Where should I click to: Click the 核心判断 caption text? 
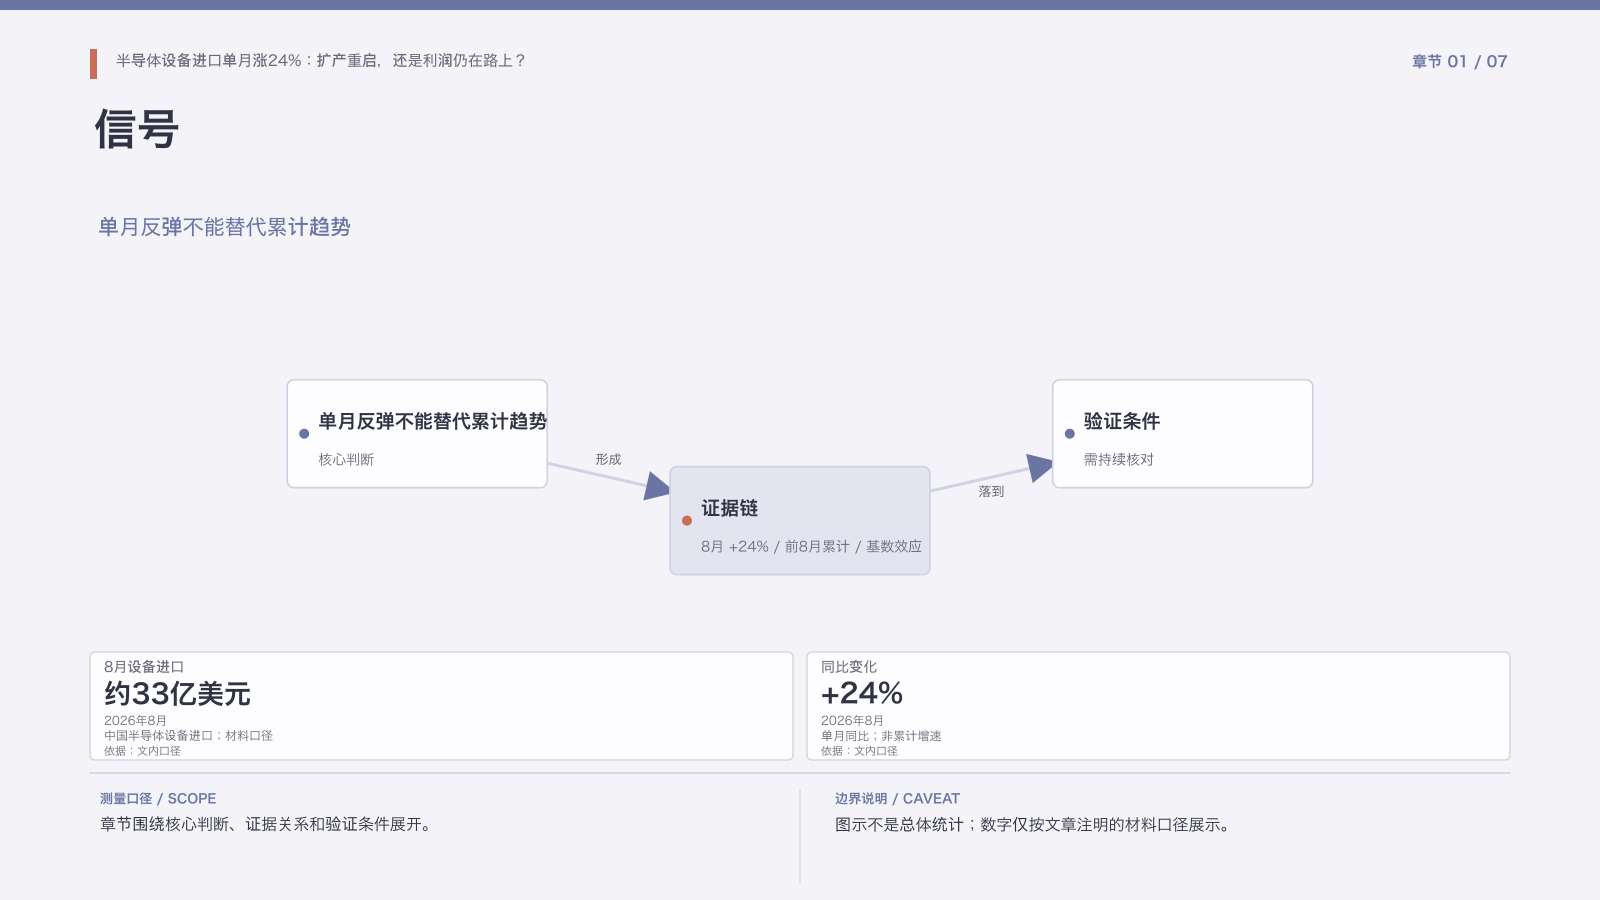pos(346,459)
